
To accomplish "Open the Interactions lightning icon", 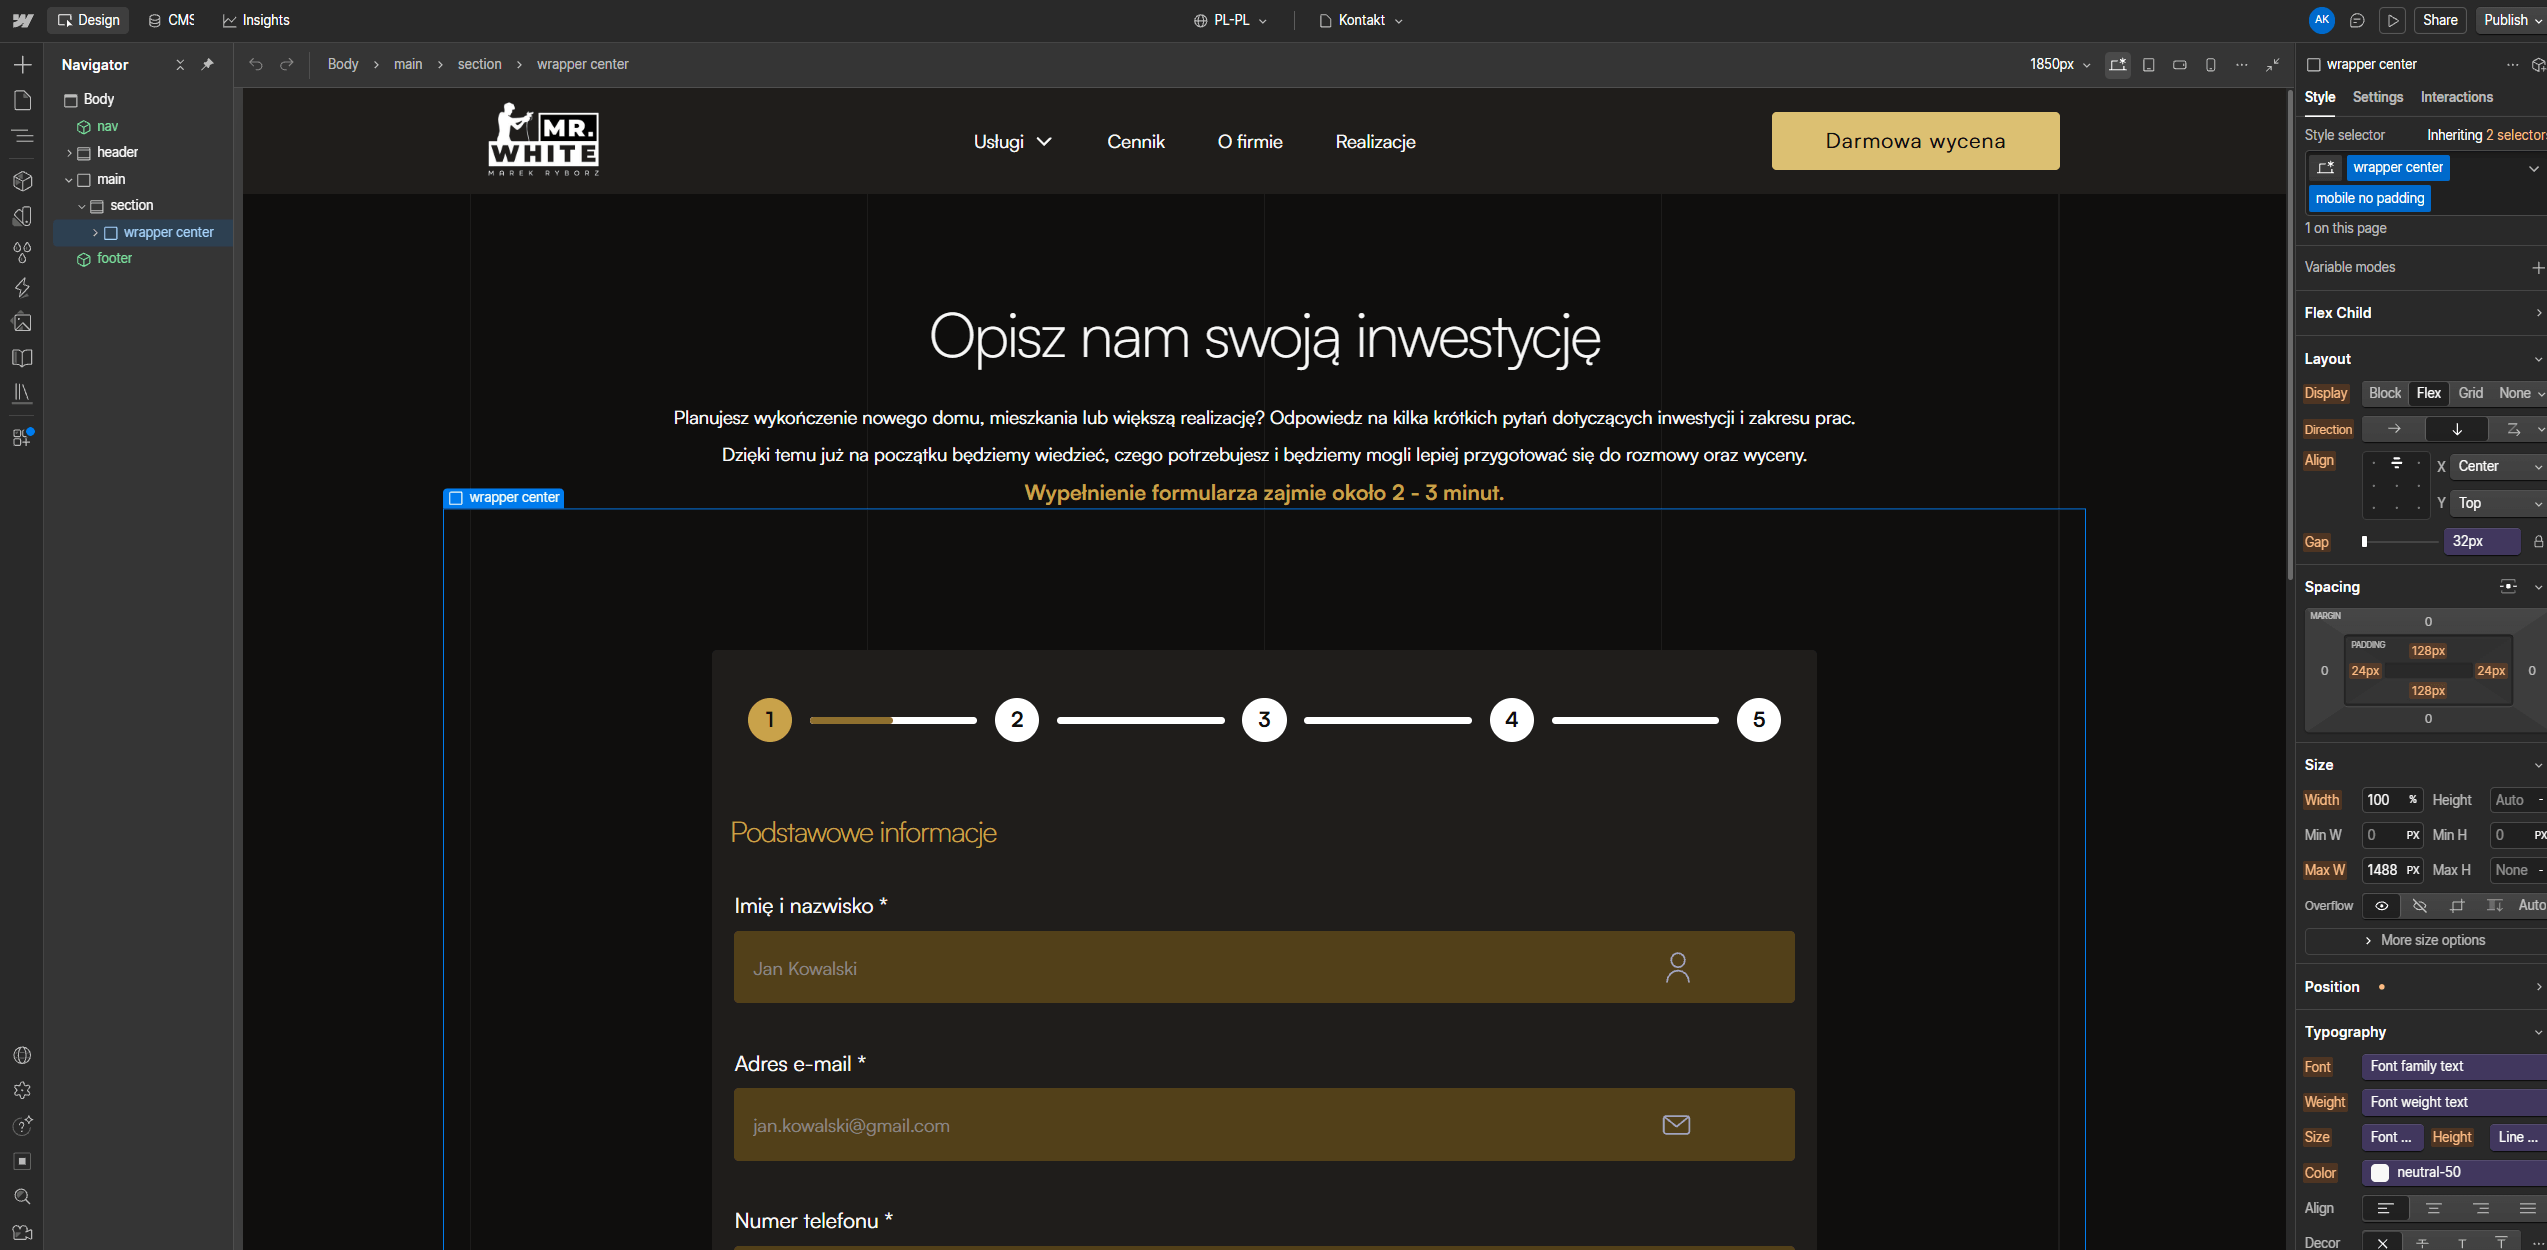I will pyautogui.click(x=22, y=288).
